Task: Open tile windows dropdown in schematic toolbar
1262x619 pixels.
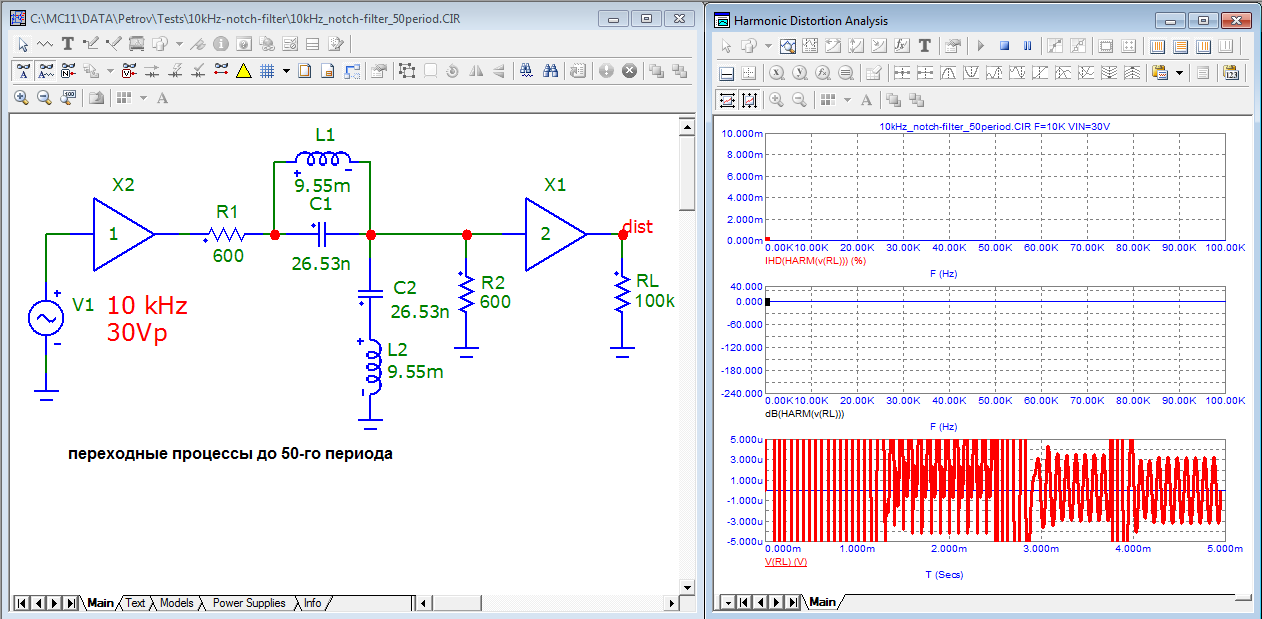Action: [x=143, y=98]
